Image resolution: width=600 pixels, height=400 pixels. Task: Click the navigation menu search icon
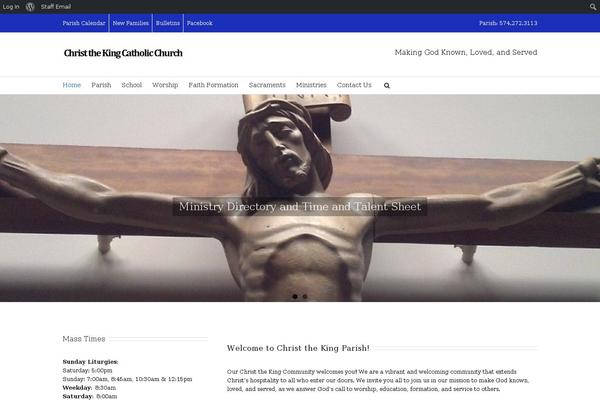point(387,85)
